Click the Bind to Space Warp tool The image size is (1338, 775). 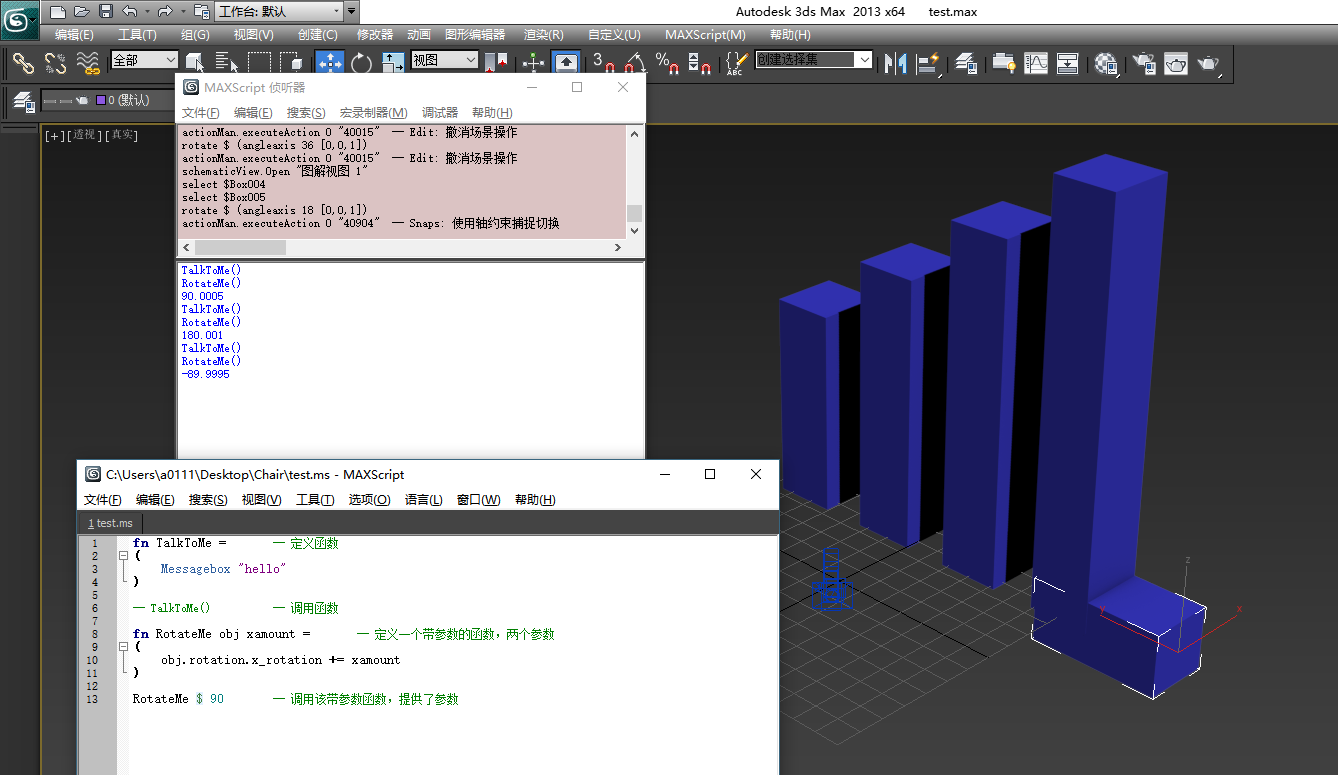point(89,63)
